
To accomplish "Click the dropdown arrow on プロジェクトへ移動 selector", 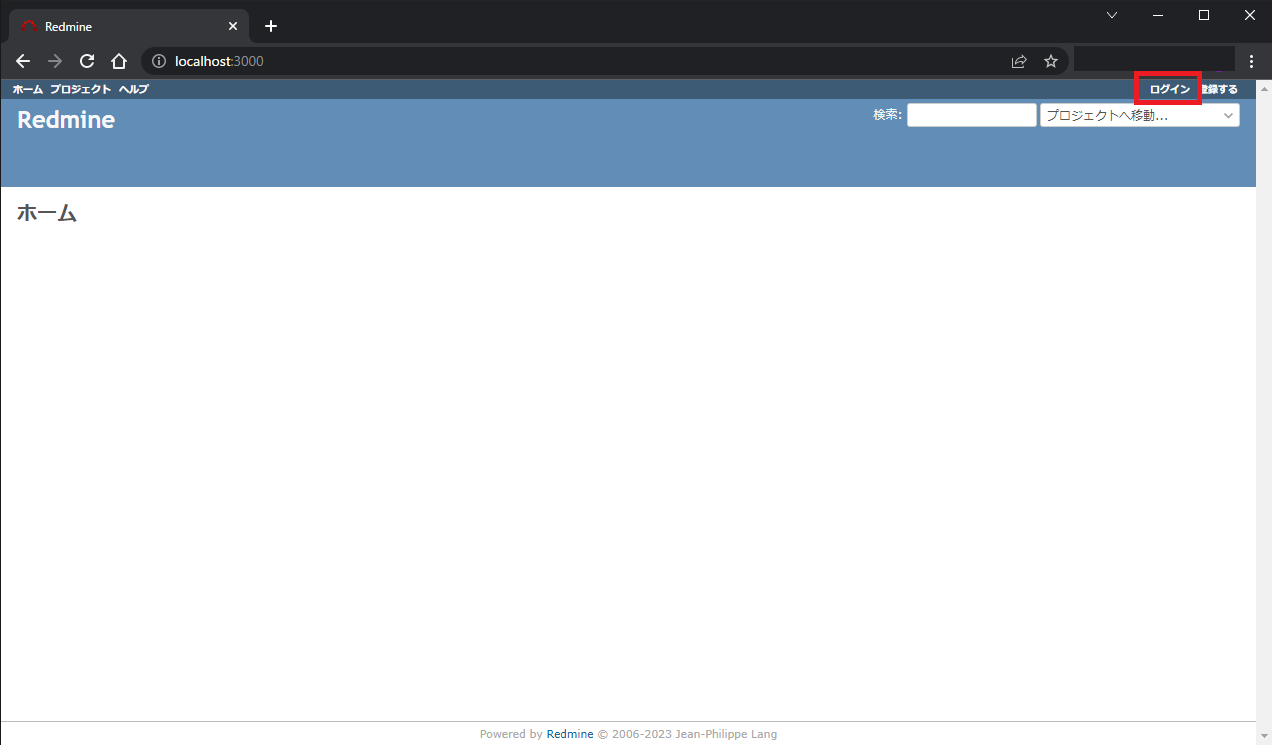I will 1227,114.
